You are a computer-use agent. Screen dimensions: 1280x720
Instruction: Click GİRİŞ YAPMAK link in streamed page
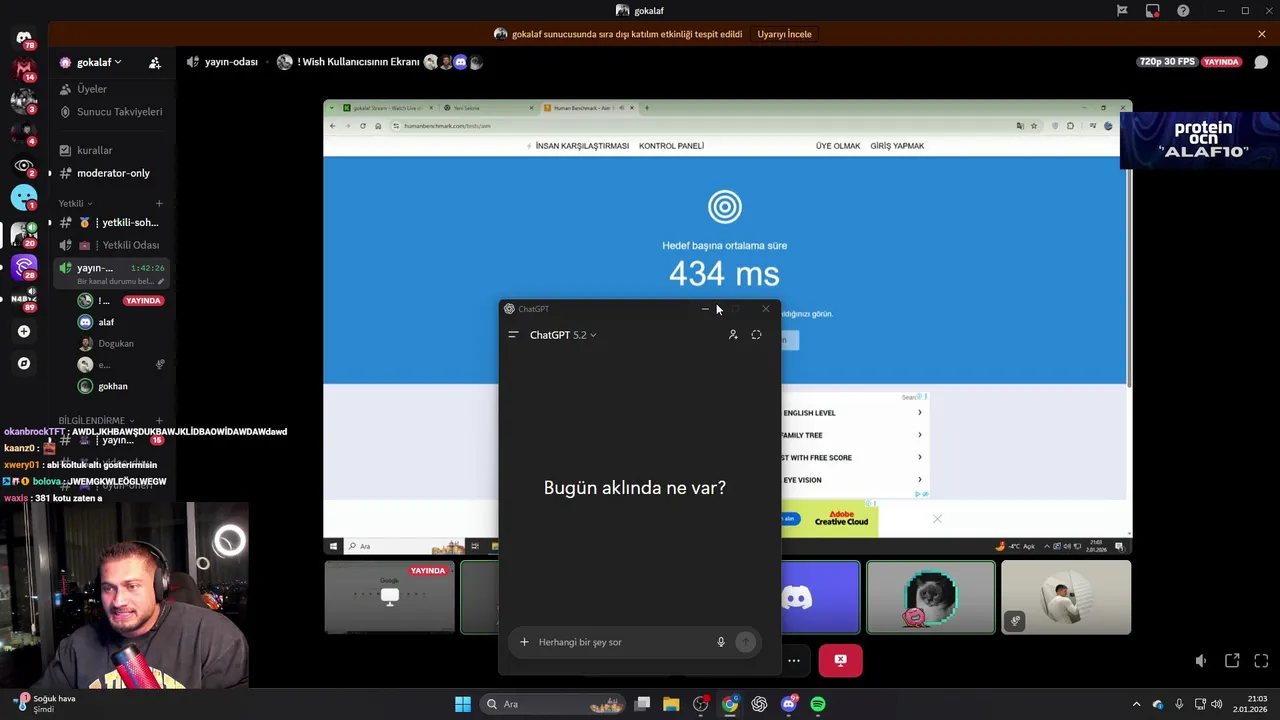[897, 146]
